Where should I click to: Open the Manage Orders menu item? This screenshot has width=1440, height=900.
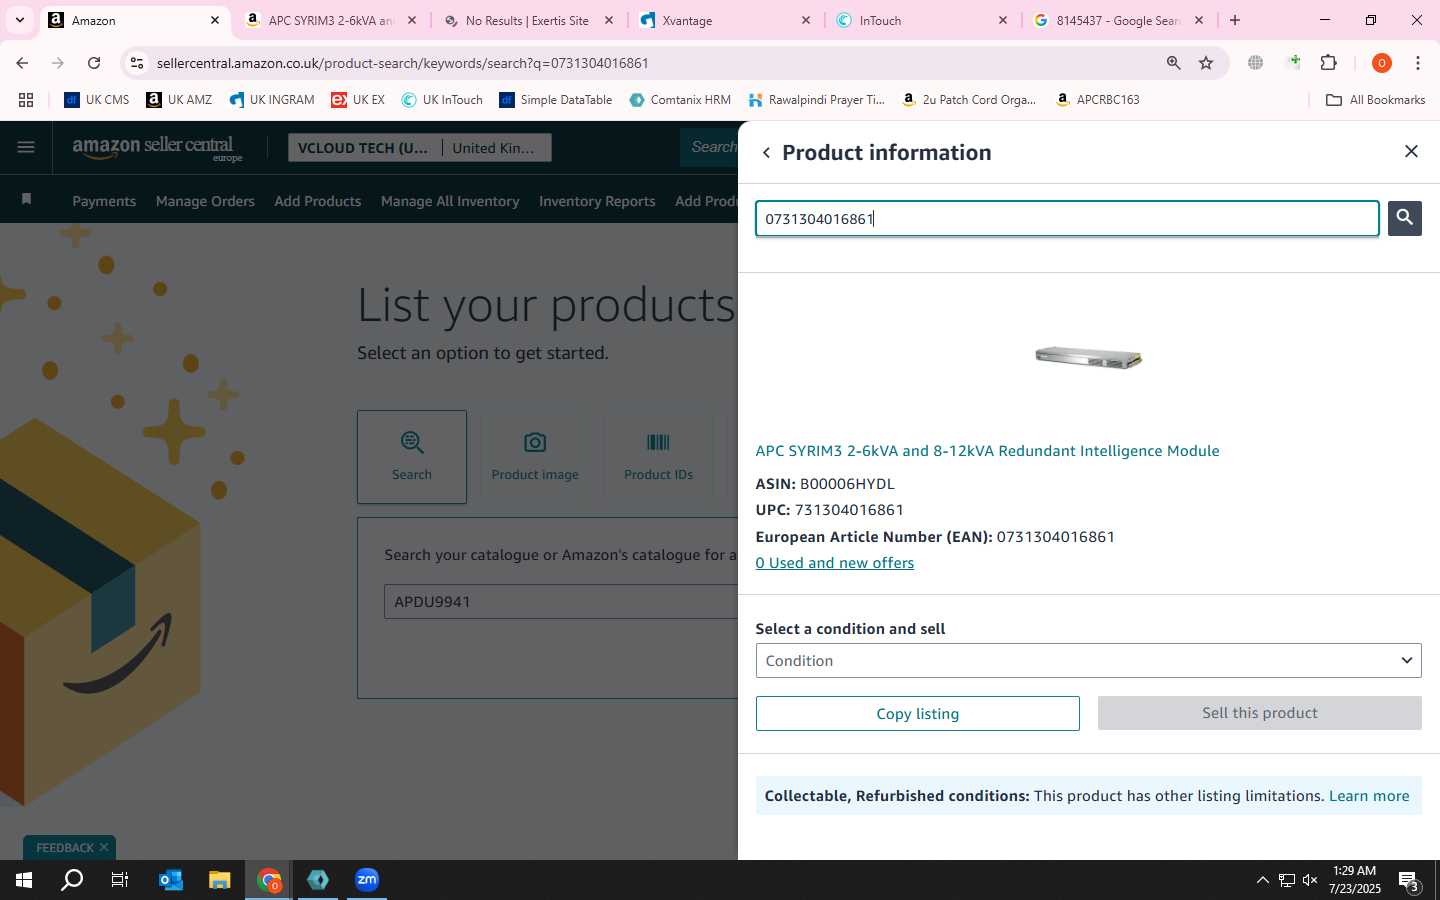205,201
